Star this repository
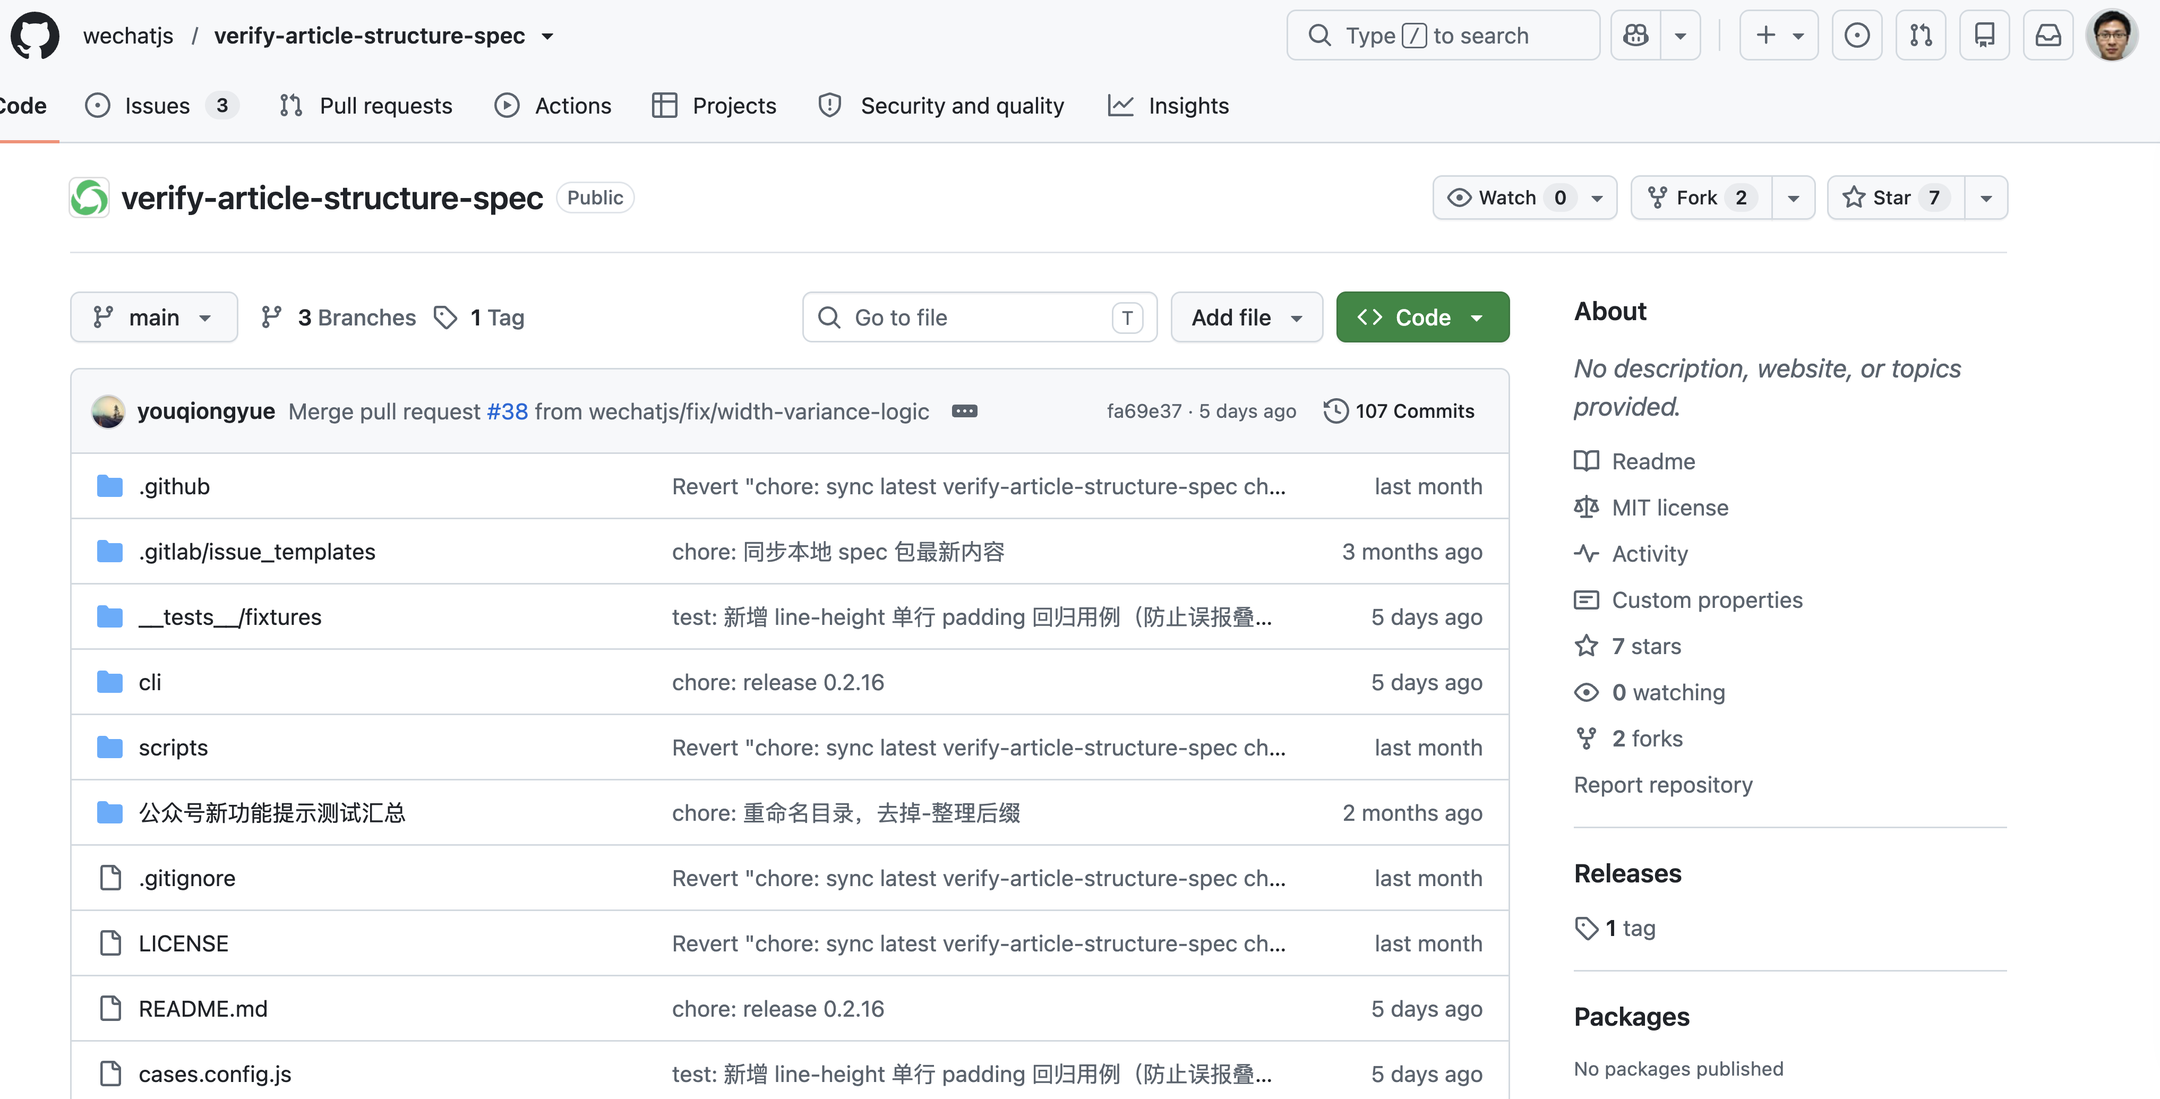This screenshot has width=2160, height=1099. 1895,197
